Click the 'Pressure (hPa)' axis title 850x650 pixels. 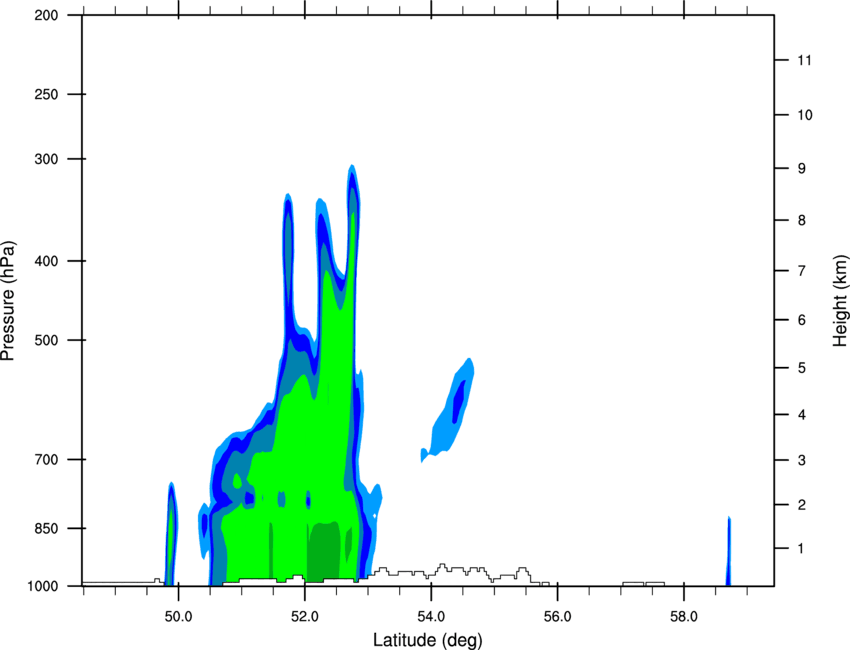[8, 300]
